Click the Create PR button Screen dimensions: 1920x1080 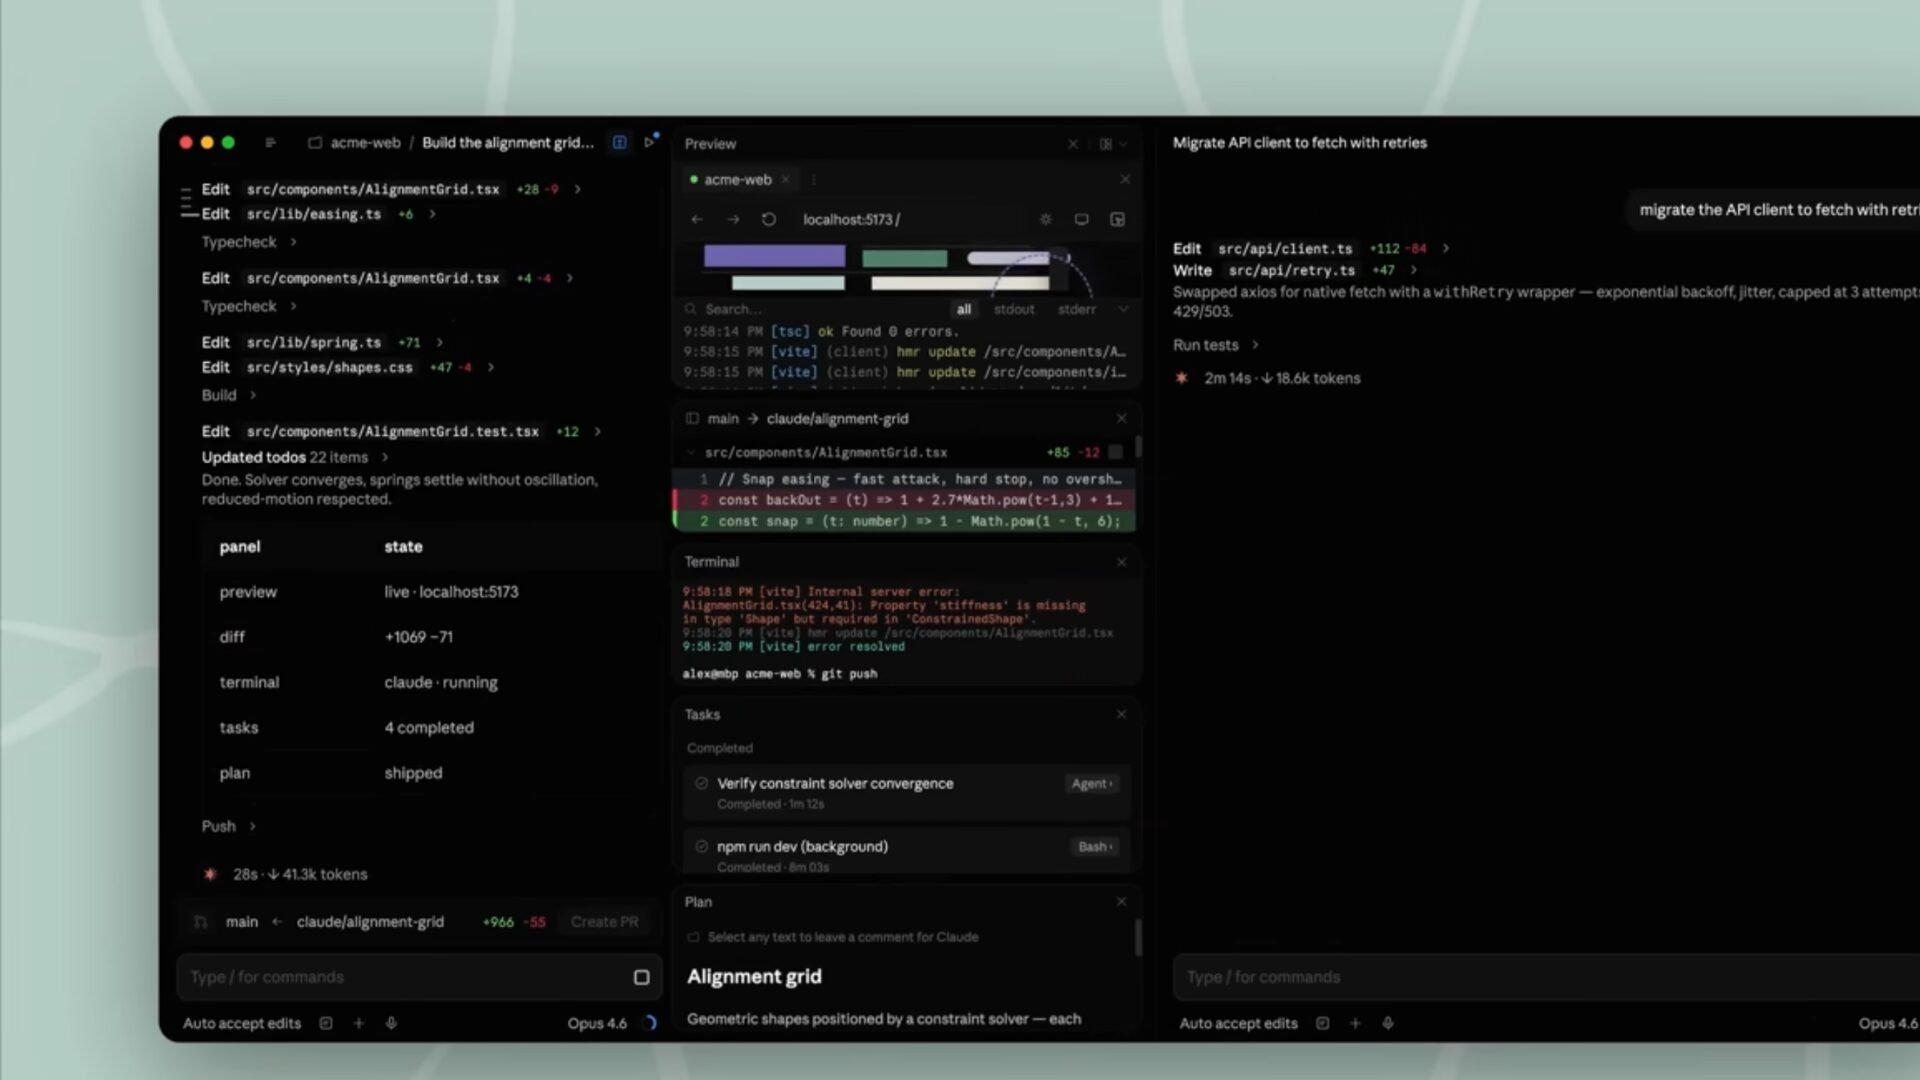coord(604,922)
